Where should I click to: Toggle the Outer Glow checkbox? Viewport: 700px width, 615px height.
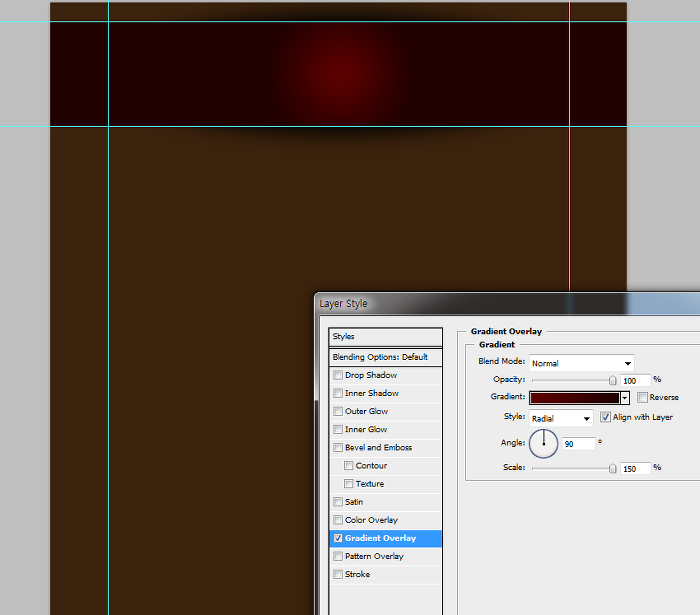[x=338, y=411]
